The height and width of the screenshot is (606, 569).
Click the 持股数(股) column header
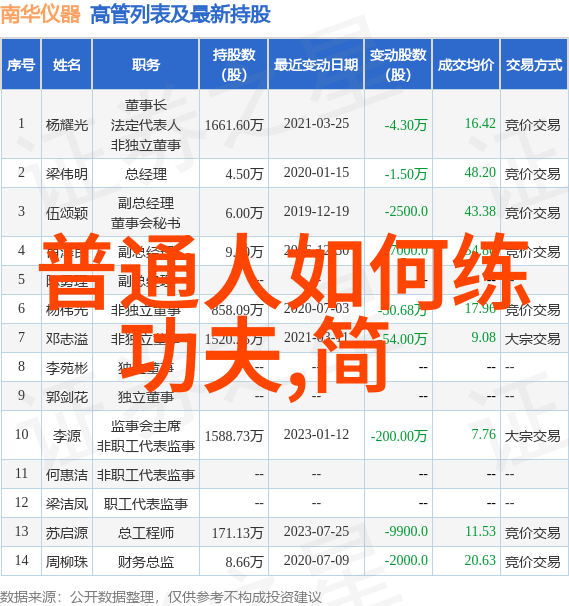(234, 65)
